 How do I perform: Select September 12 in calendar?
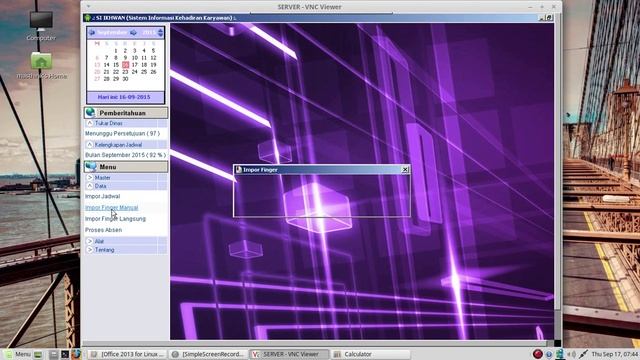point(153,58)
